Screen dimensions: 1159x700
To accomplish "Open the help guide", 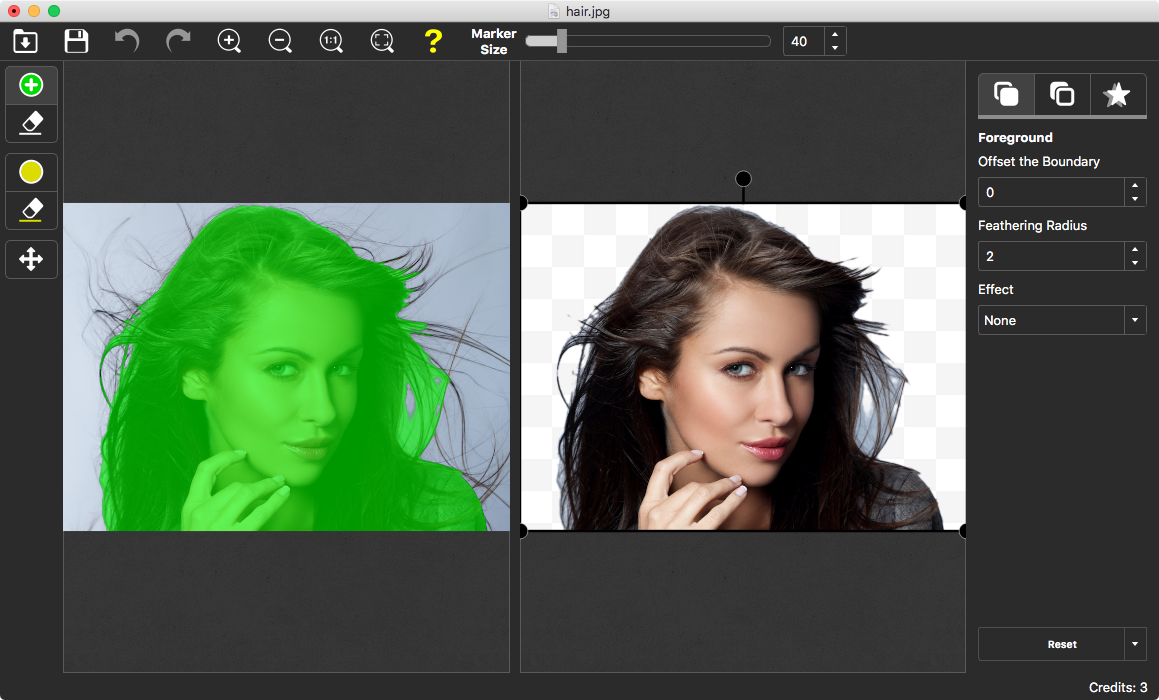I will [433, 41].
